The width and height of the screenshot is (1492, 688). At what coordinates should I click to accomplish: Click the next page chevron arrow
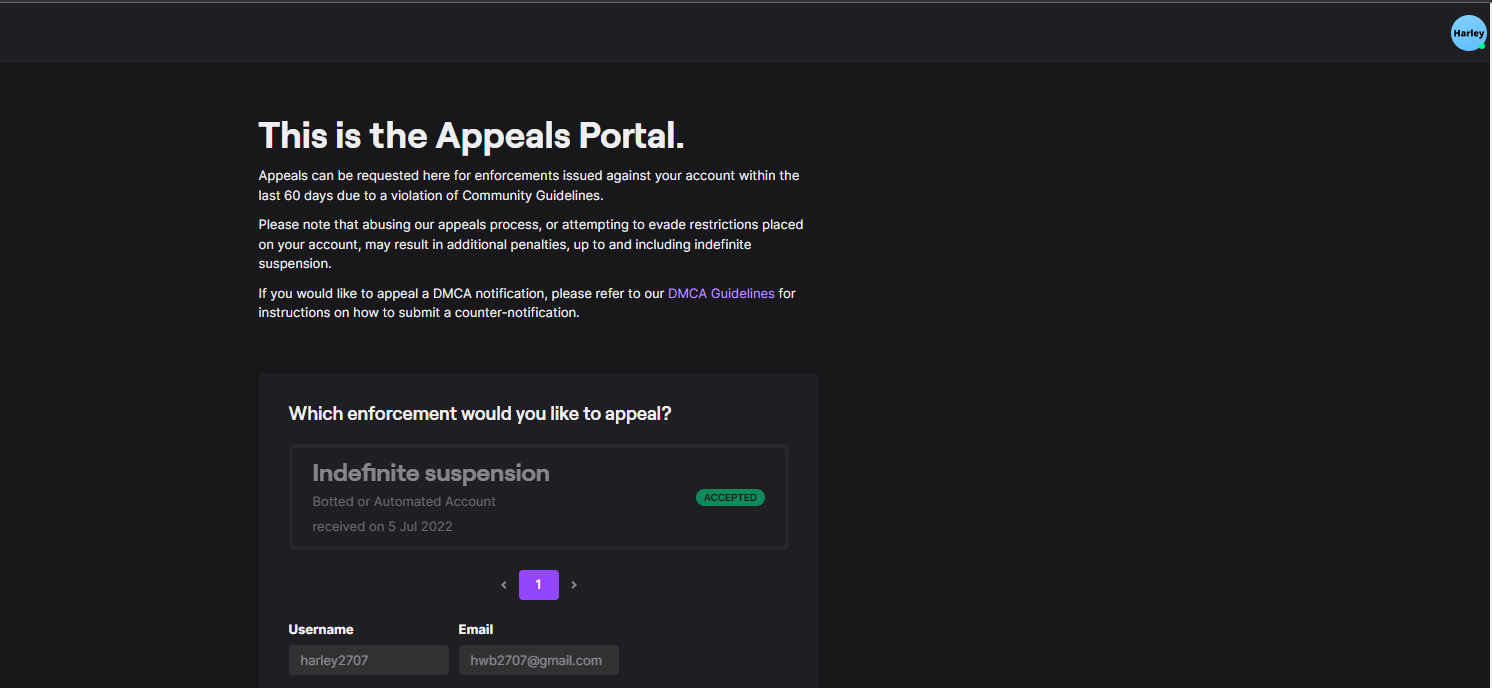coord(574,584)
